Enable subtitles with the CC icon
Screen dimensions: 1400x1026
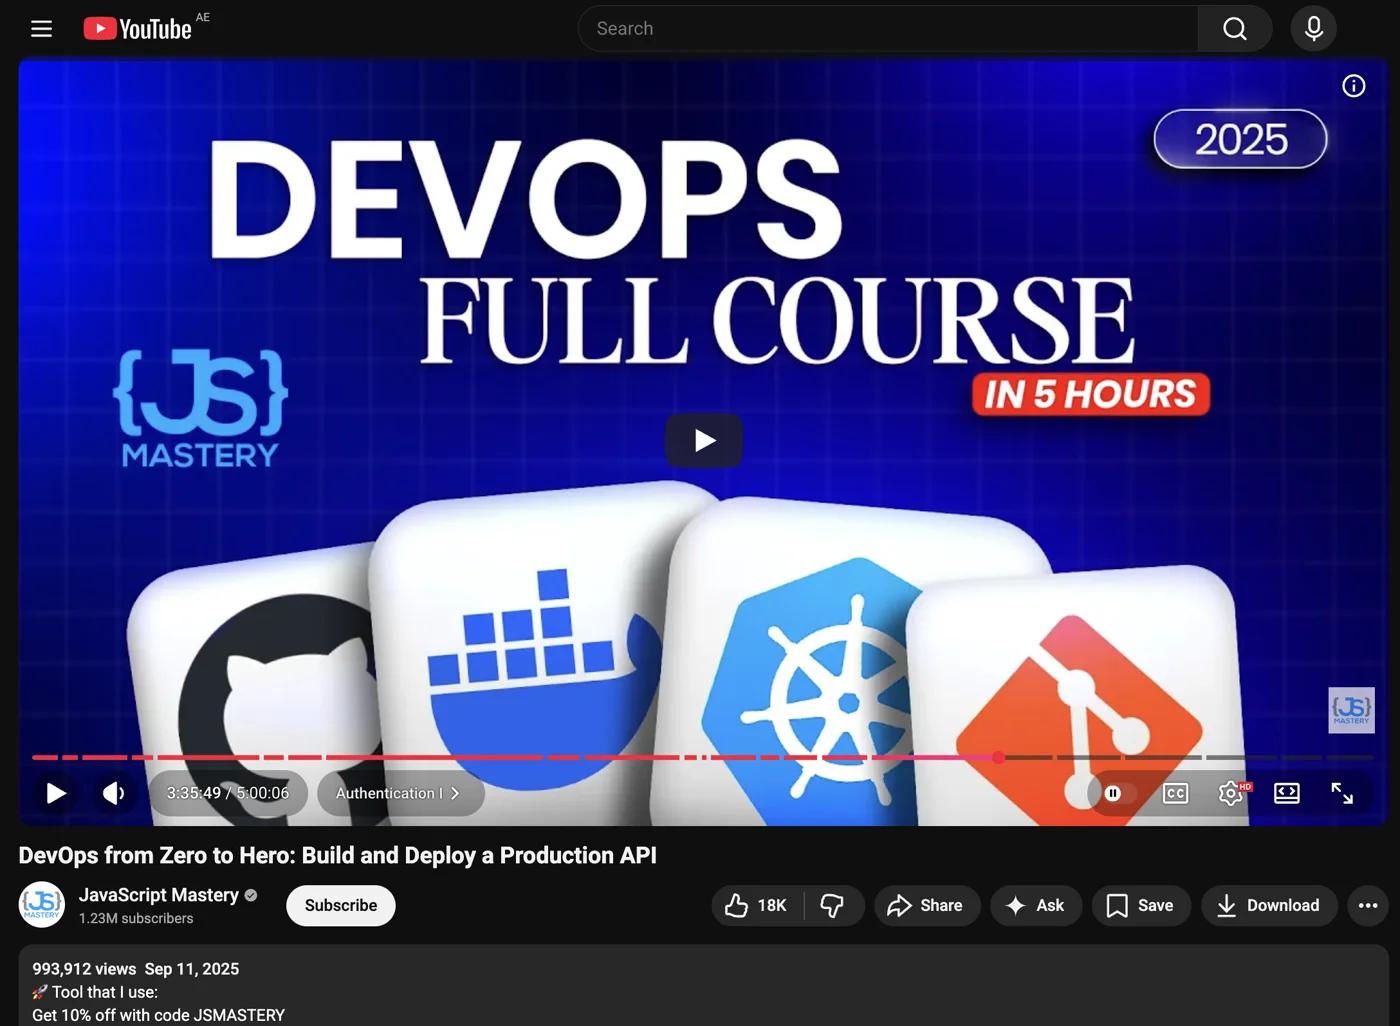[1174, 793]
